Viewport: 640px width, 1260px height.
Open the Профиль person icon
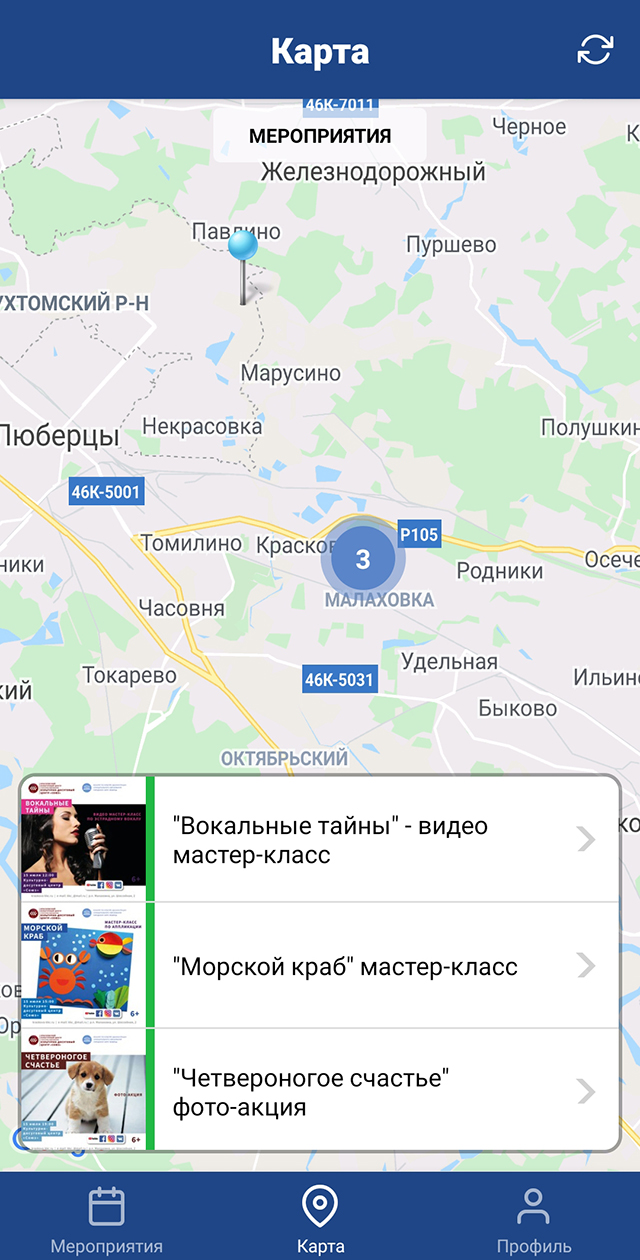coord(534,1206)
